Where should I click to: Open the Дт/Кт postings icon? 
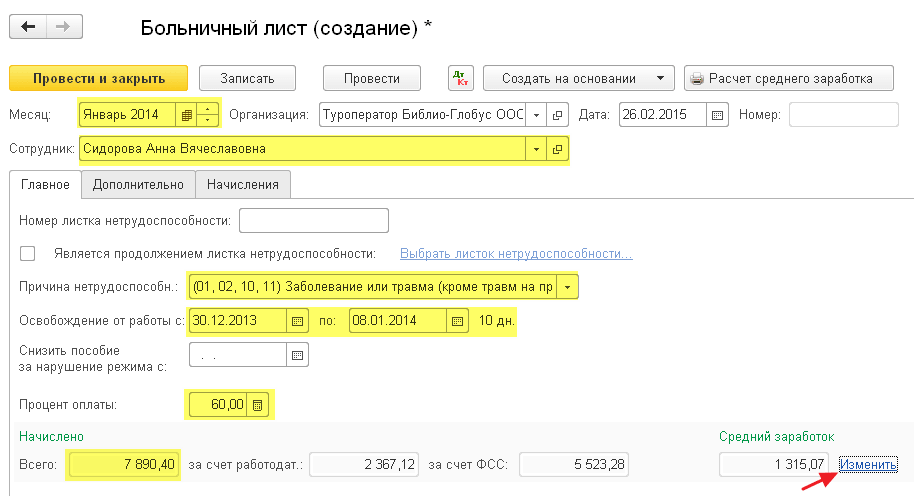coord(461,79)
